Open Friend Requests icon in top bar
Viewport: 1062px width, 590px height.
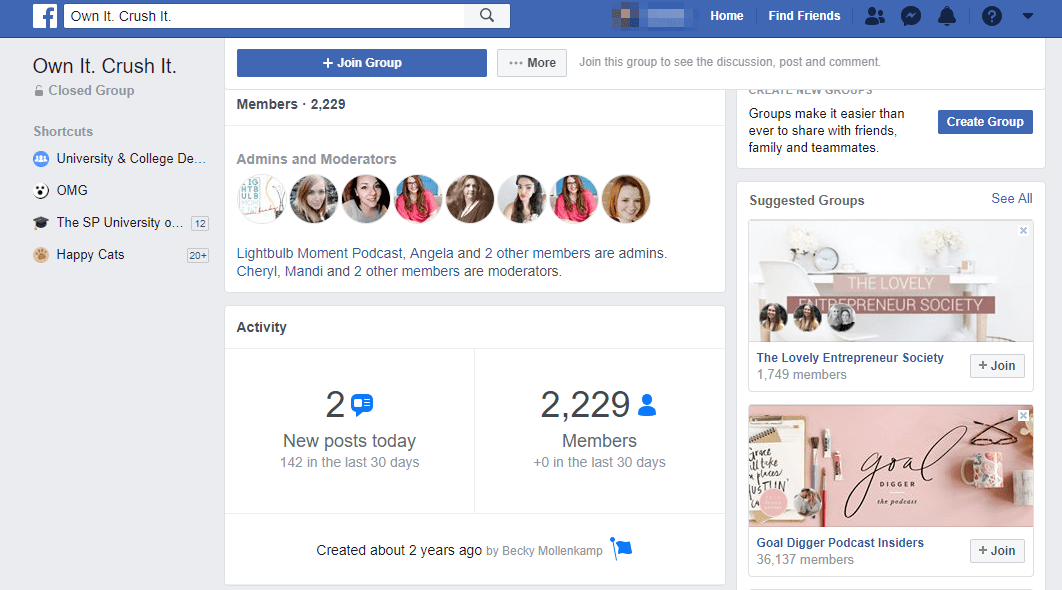pyautogui.click(x=874, y=16)
